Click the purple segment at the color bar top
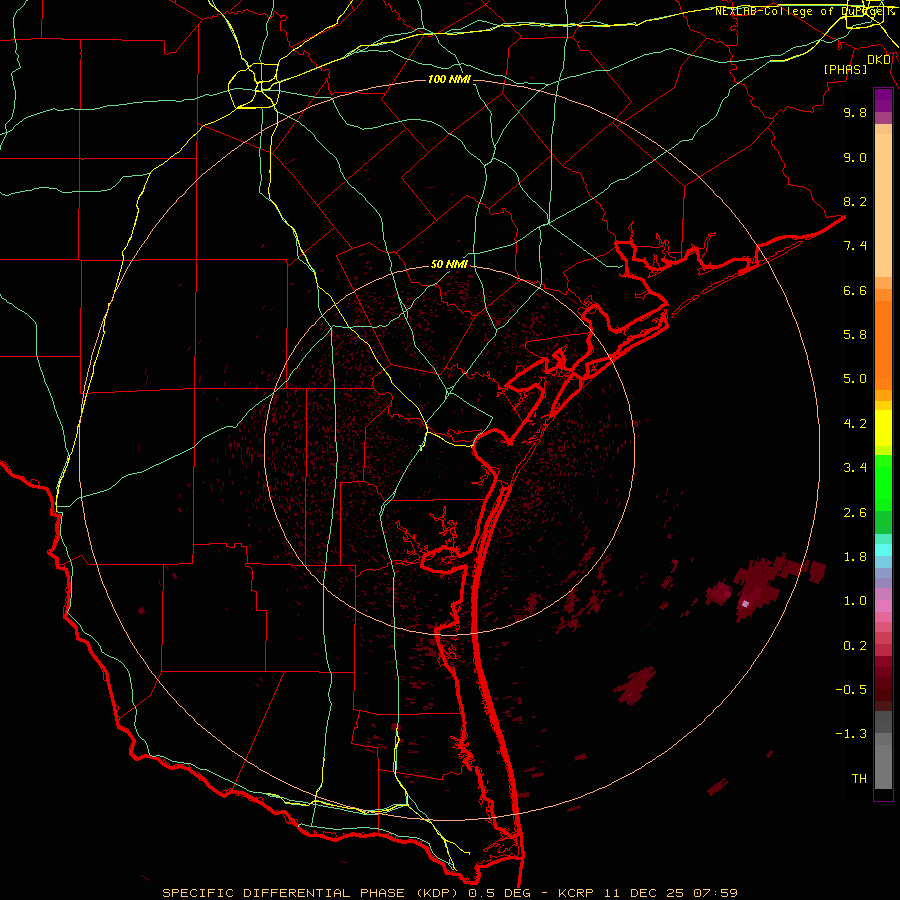The width and height of the screenshot is (900, 900). tap(883, 100)
